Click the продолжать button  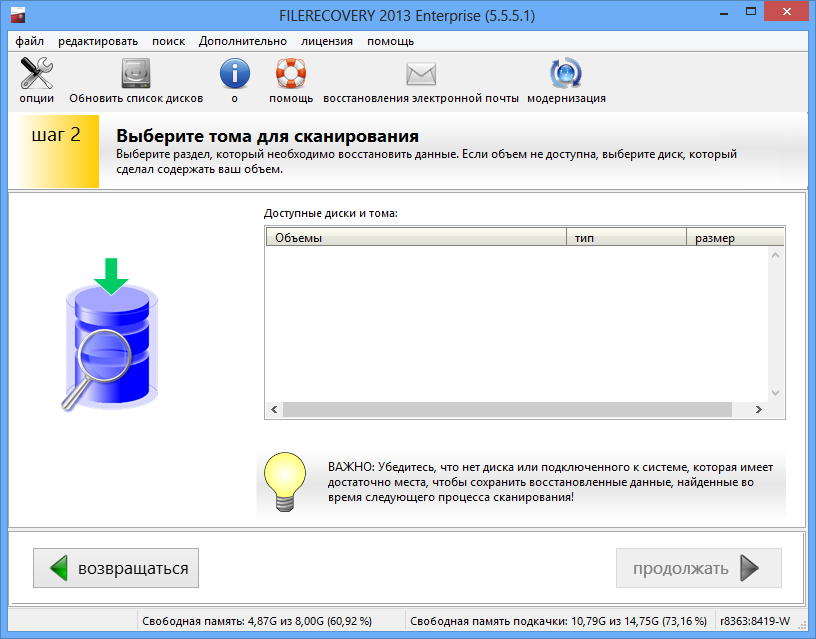[x=699, y=568]
